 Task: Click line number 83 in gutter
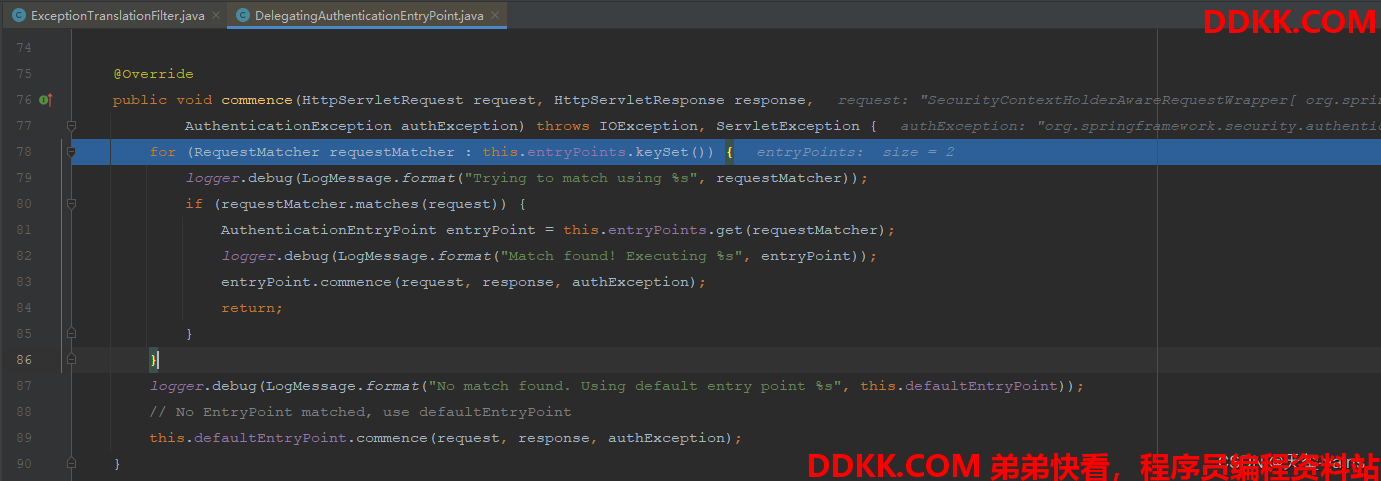tap(24, 282)
